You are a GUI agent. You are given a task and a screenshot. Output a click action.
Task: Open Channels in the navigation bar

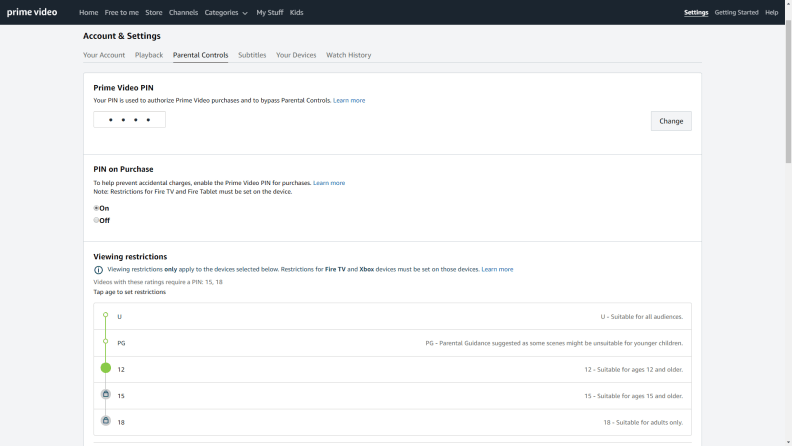click(183, 13)
